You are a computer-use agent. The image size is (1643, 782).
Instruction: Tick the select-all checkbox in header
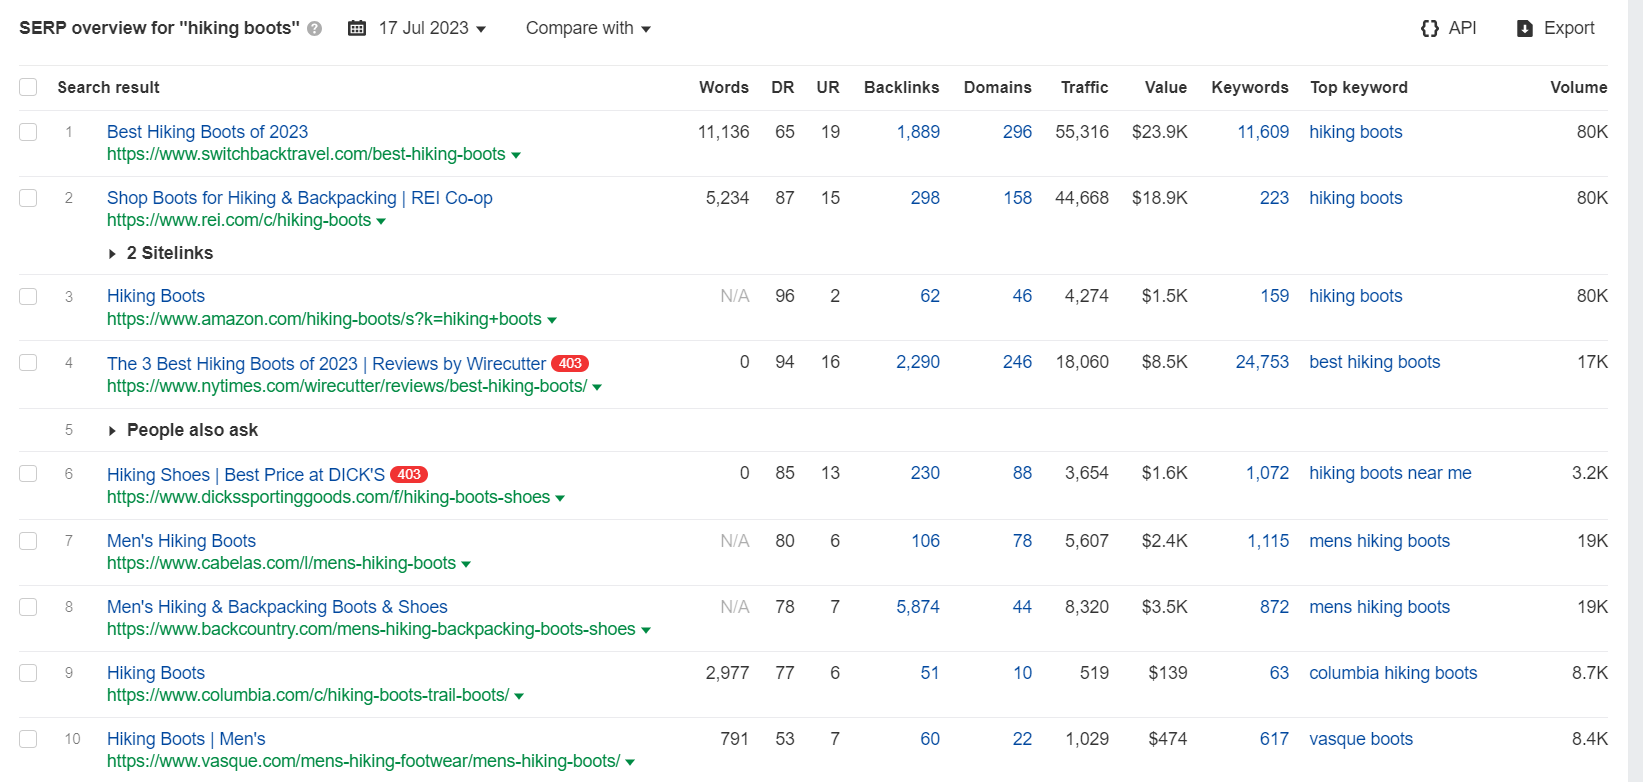(x=28, y=87)
